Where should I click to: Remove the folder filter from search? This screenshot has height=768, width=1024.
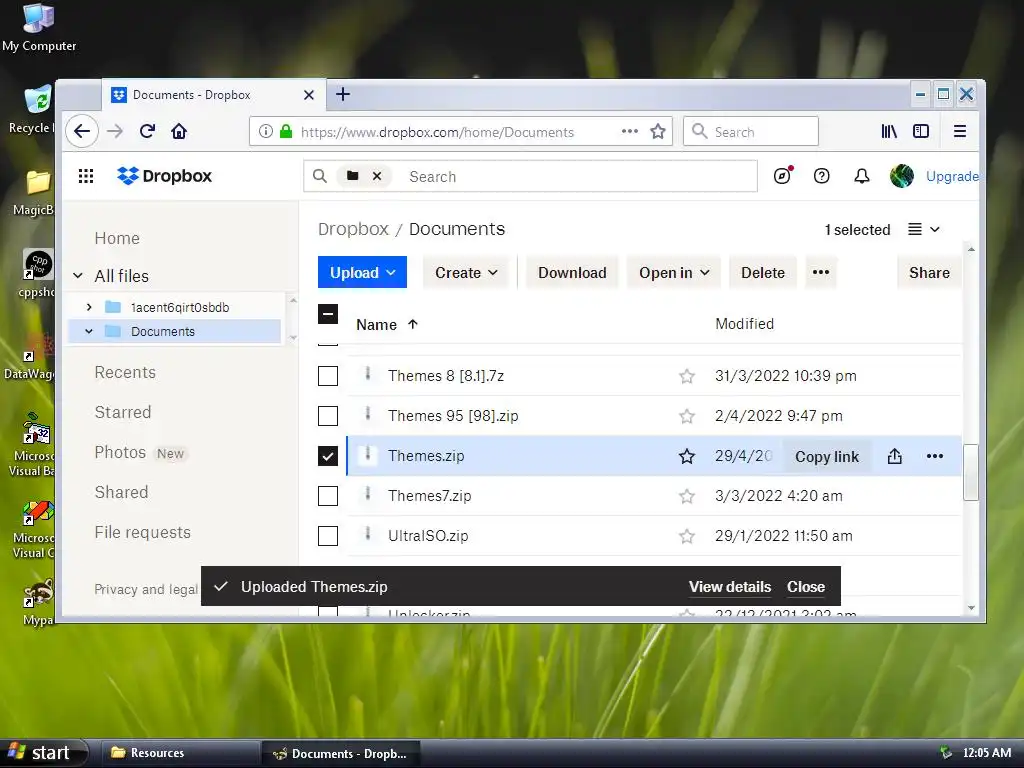coord(377,176)
